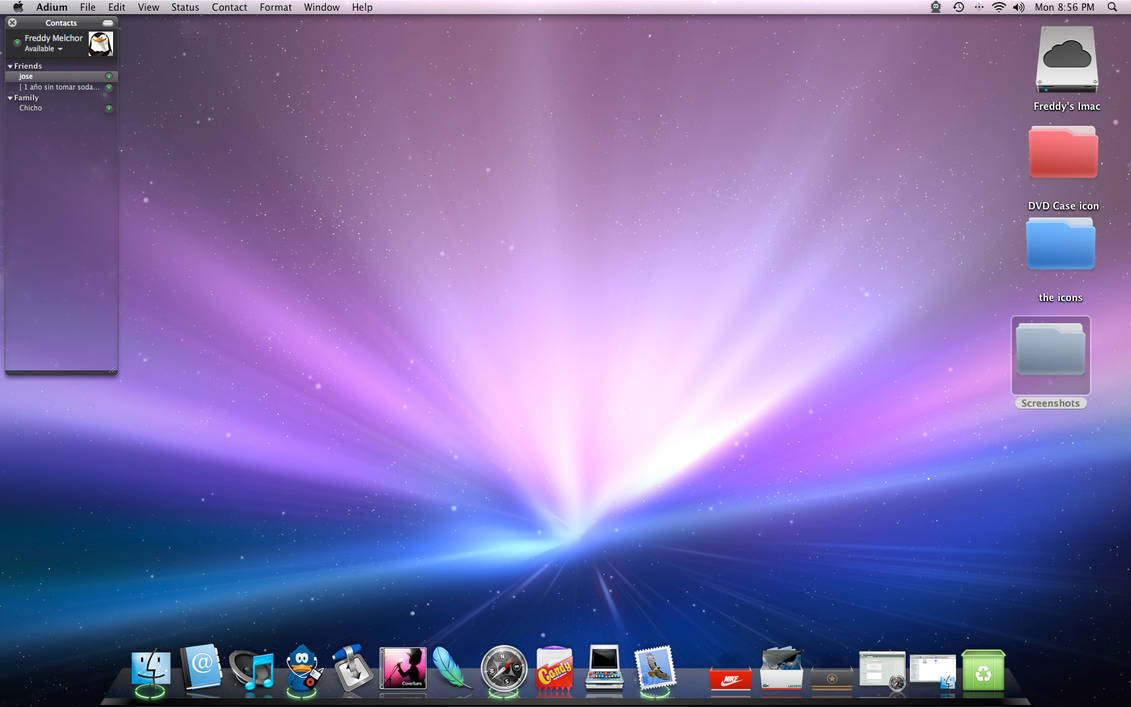The width and height of the screenshot is (1131, 707).
Task: Open iTunes speaker icon in dock
Action: 252,670
